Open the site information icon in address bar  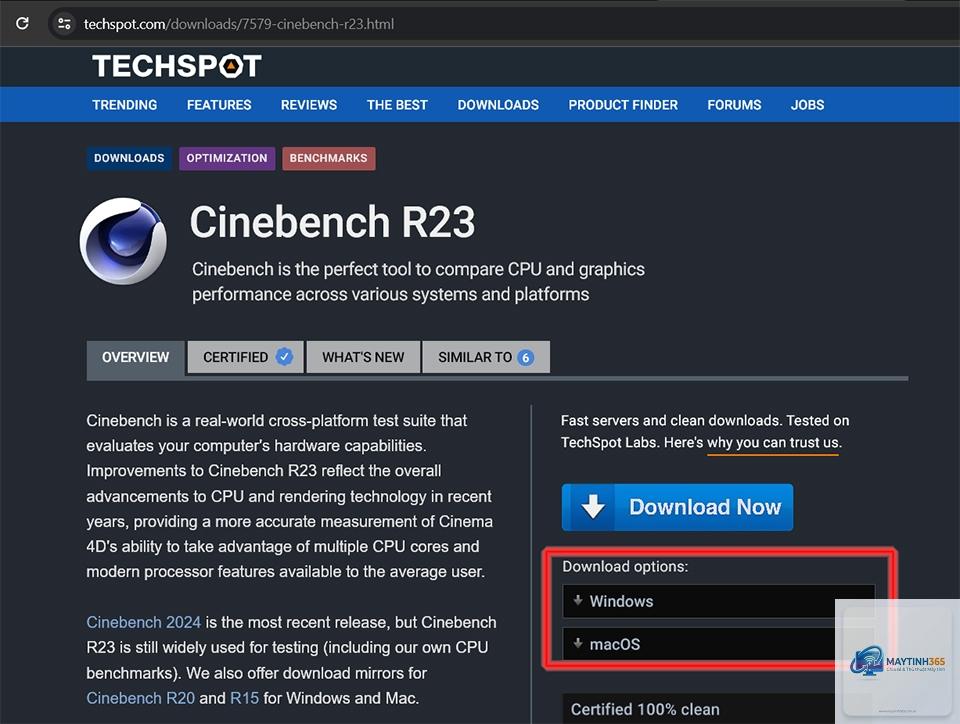[x=64, y=24]
